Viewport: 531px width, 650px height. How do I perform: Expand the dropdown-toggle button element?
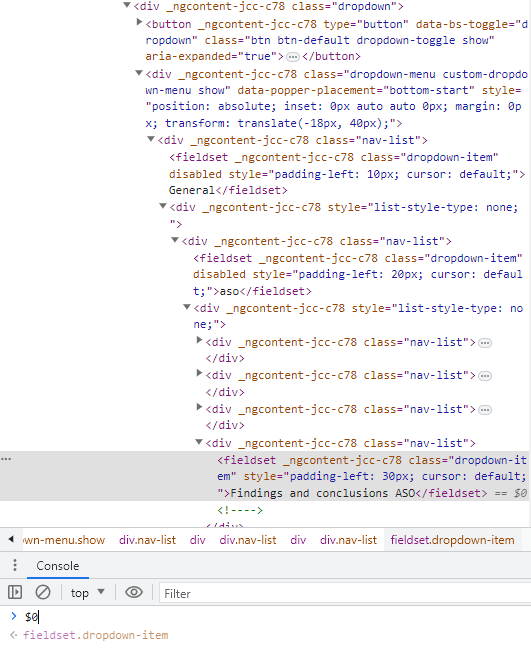[139, 22]
